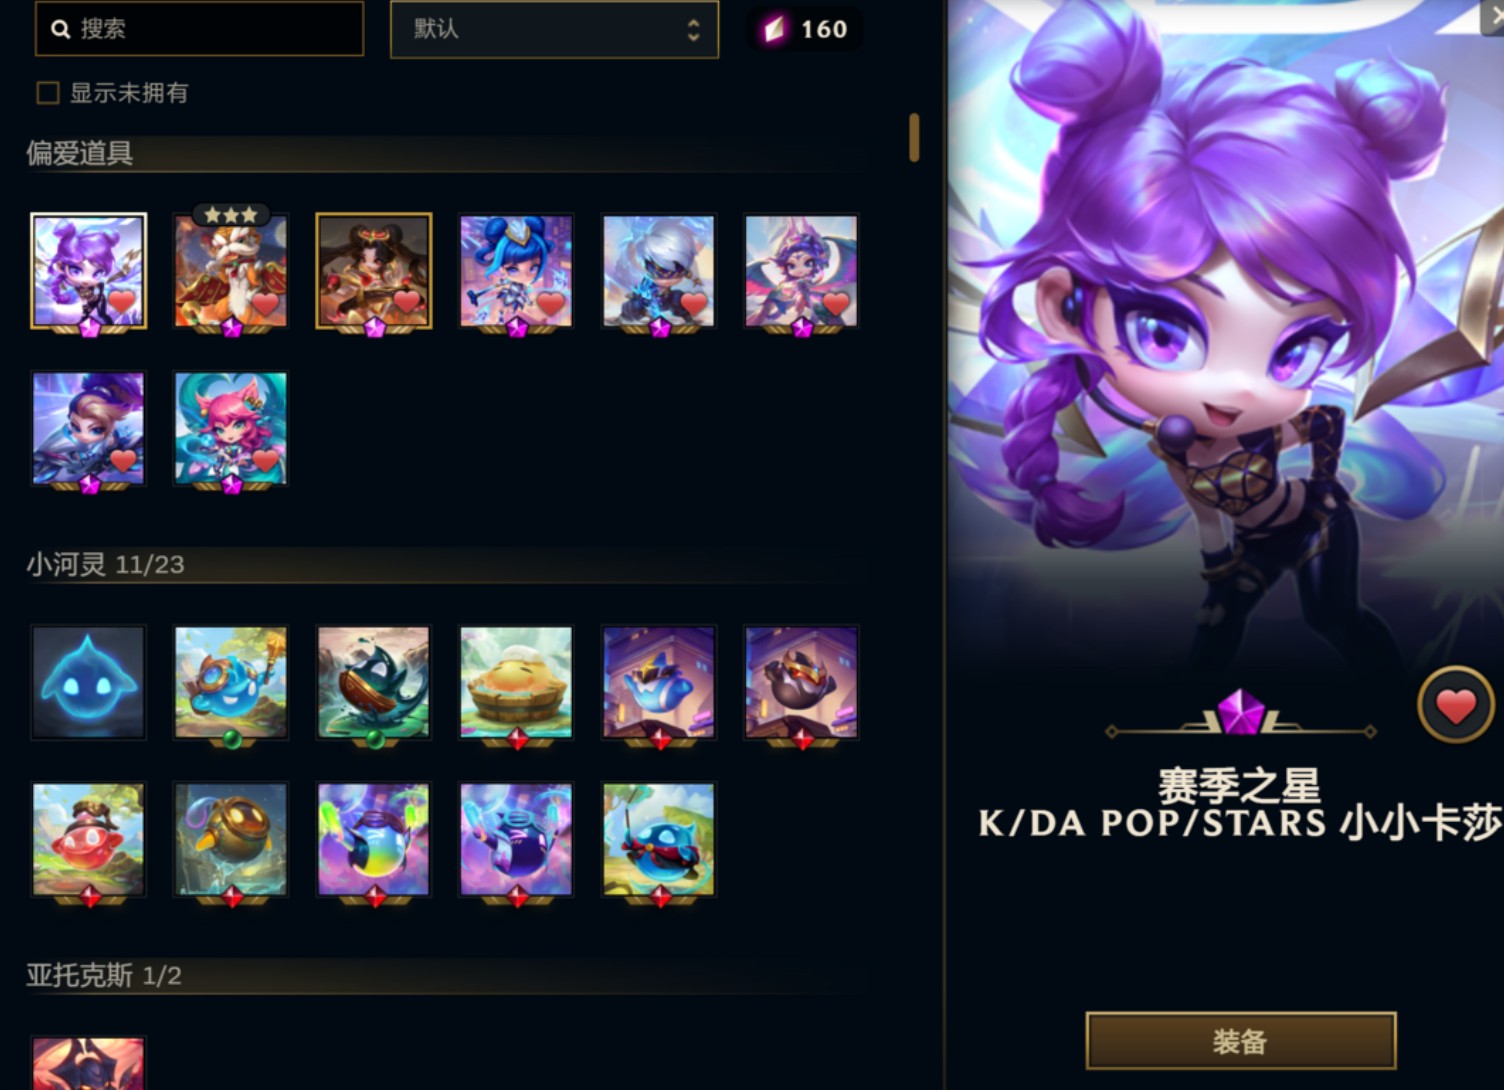Click the list's vertical scrollbar handle
The width and height of the screenshot is (1504, 1090).
click(914, 137)
